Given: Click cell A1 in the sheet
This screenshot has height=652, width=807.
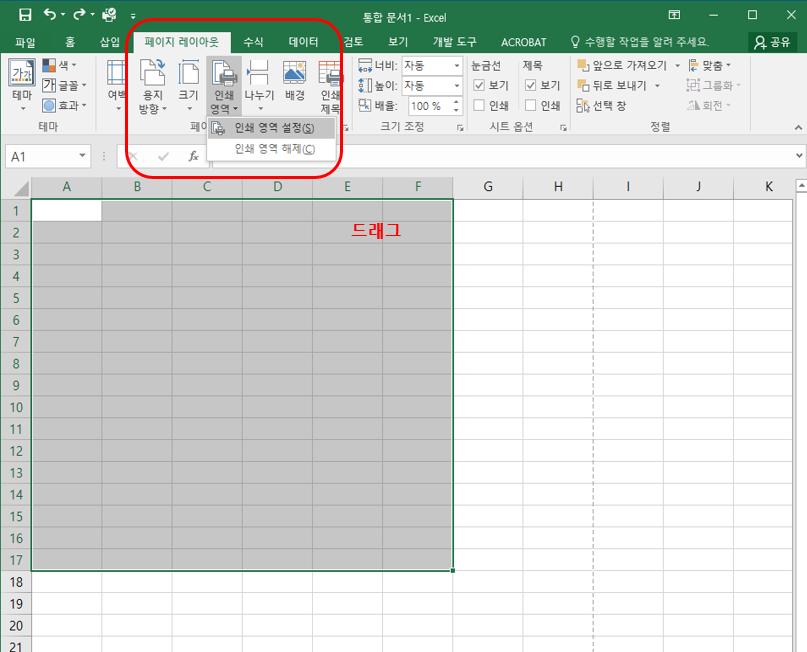Looking at the screenshot, I should tap(67, 210).
